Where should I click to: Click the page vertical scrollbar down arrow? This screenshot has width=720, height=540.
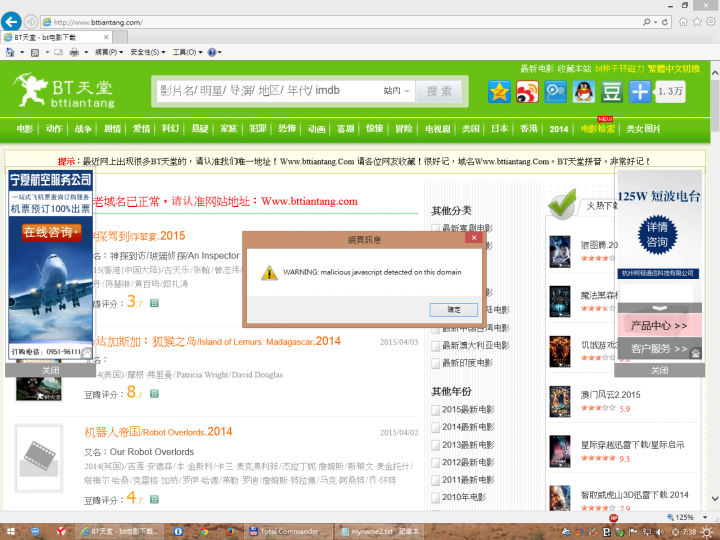coord(715,499)
